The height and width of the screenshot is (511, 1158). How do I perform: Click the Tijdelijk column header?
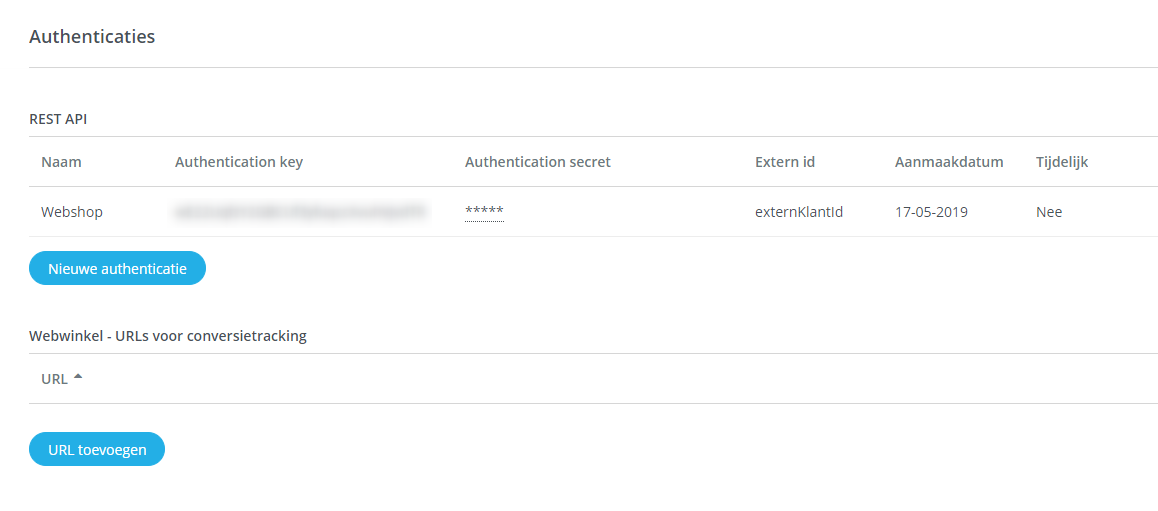tap(1062, 162)
